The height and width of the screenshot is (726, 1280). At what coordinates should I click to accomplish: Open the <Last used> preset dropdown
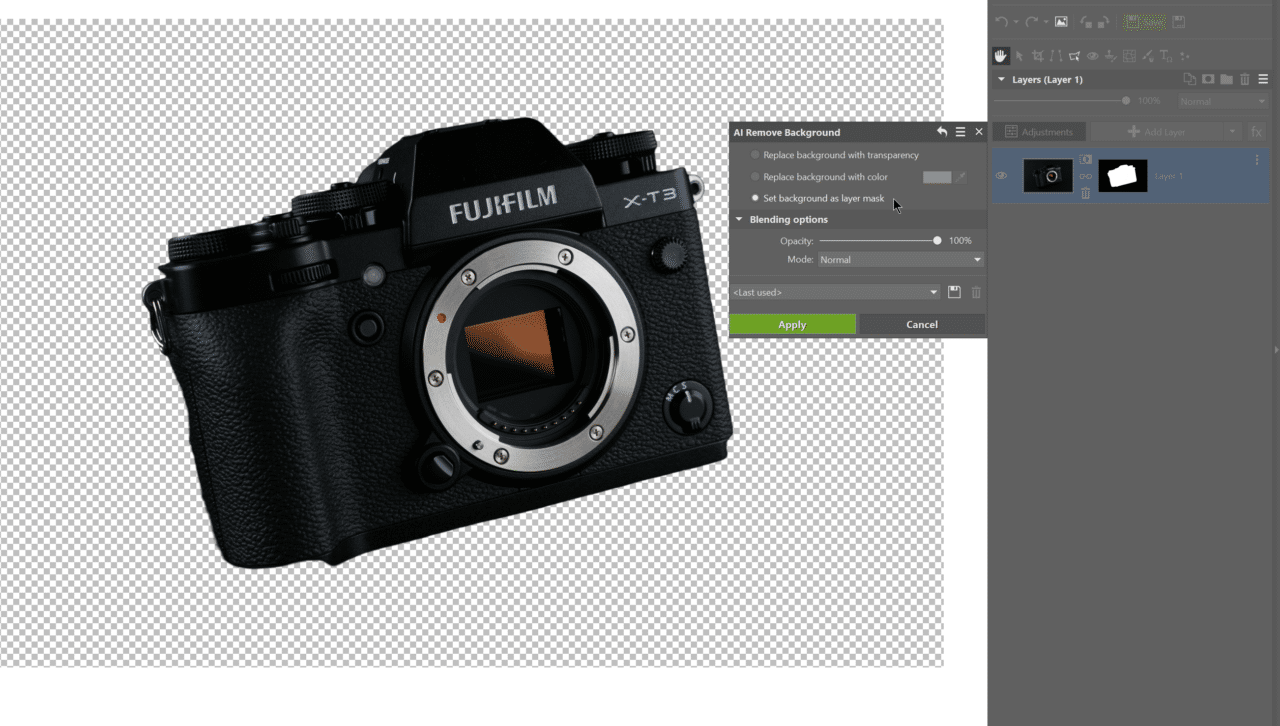coord(834,292)
